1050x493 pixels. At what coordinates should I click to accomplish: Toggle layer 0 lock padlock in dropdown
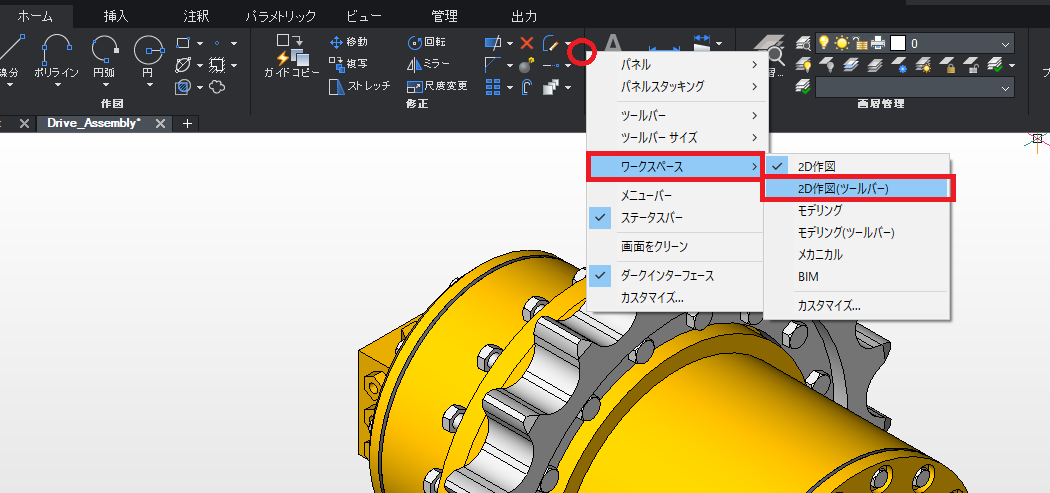(861, 44)
